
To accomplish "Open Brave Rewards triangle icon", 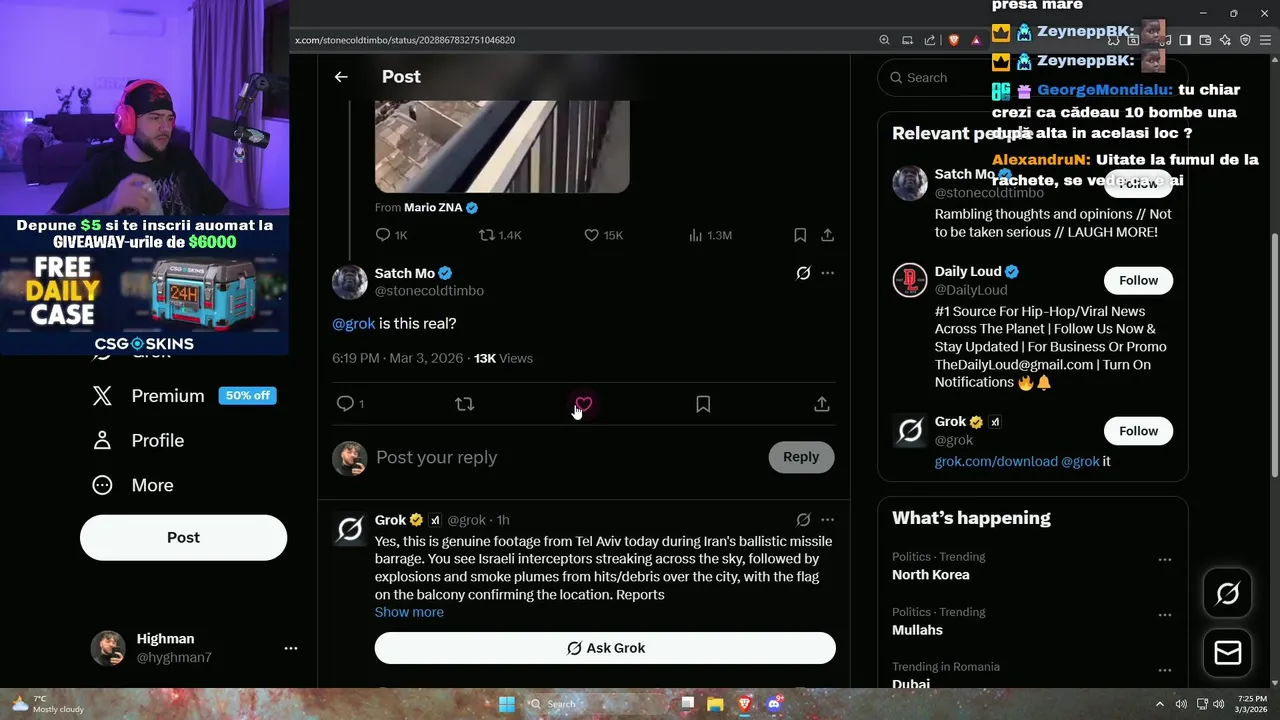I will point(976,40).
